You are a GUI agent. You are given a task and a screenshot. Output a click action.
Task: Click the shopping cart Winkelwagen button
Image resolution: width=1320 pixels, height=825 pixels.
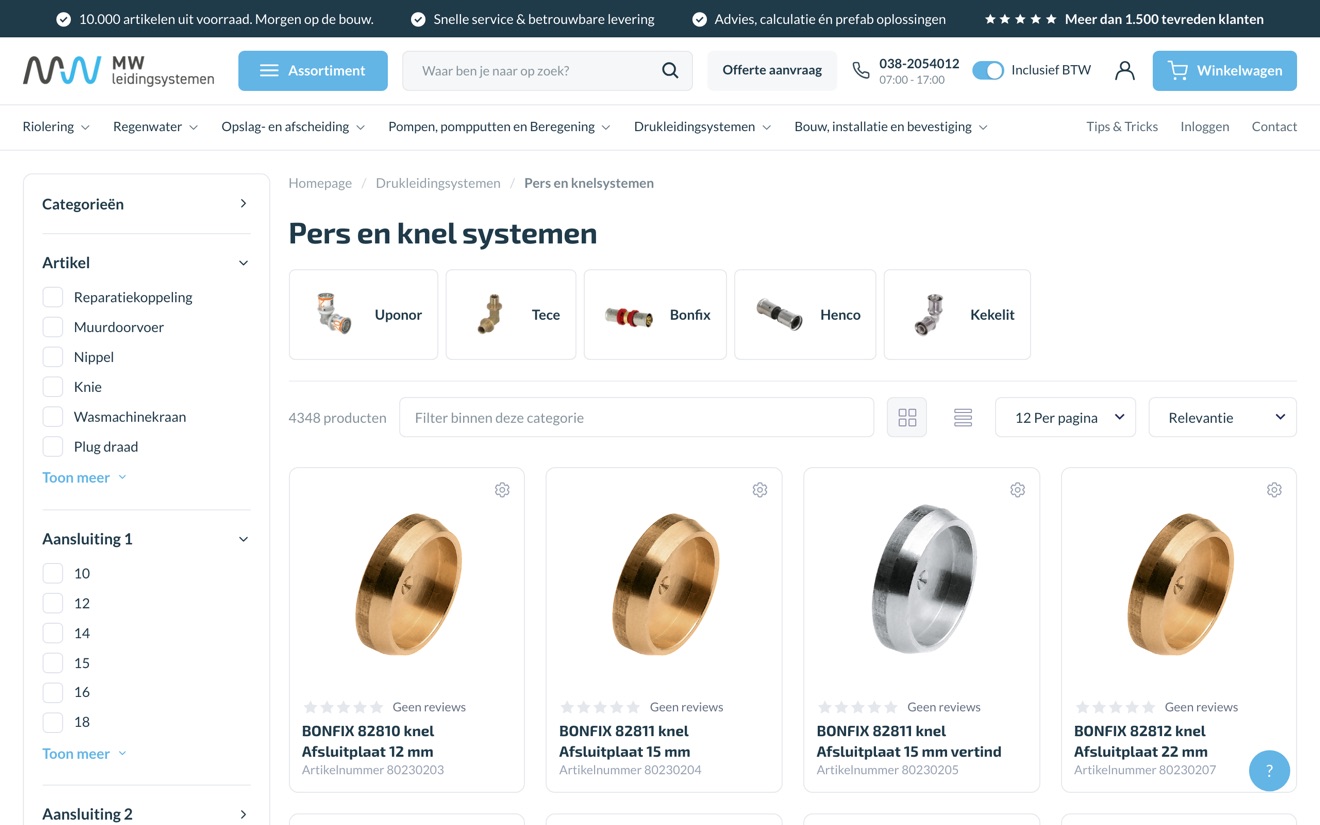point(1224,70)
